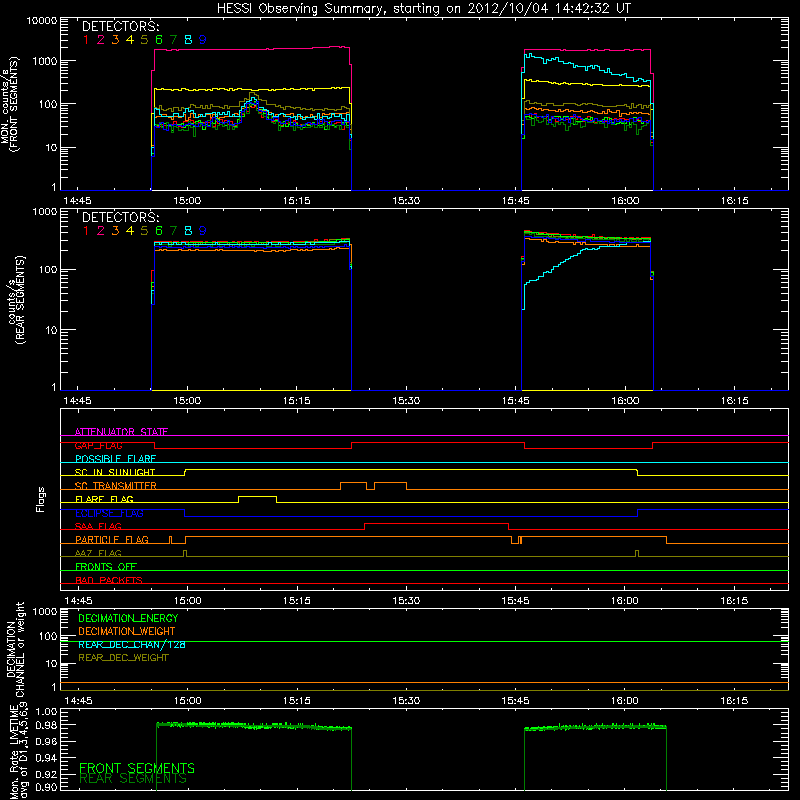
Task: Select orange detector number 3 in rear segments legend
Action: [115, 231]
